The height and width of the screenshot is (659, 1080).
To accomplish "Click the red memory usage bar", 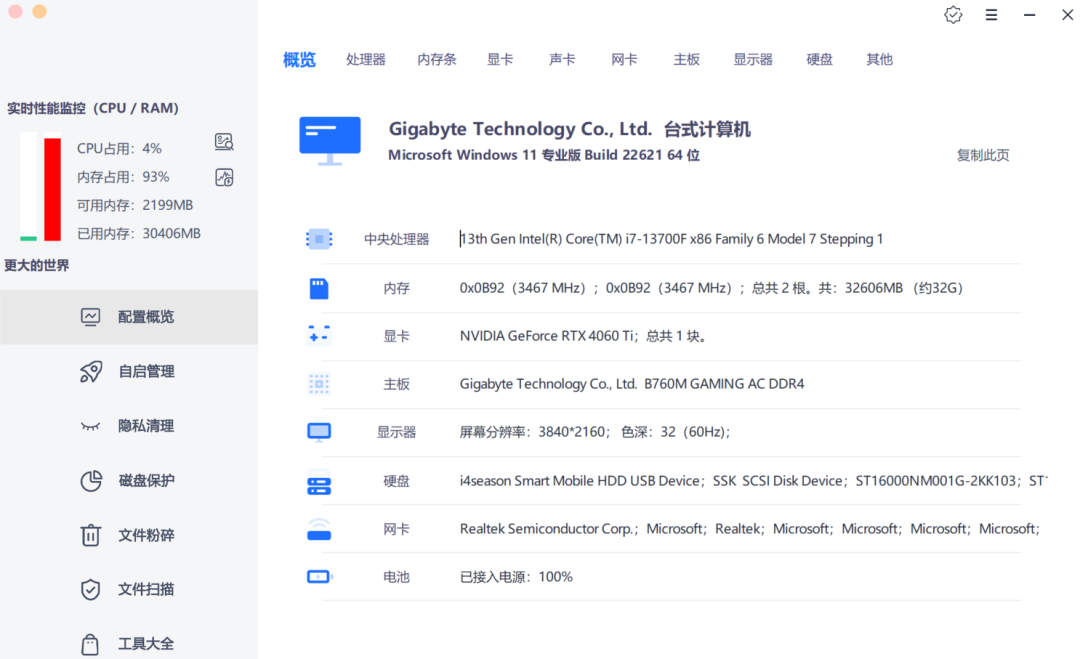I will click(x=52, y=187).
